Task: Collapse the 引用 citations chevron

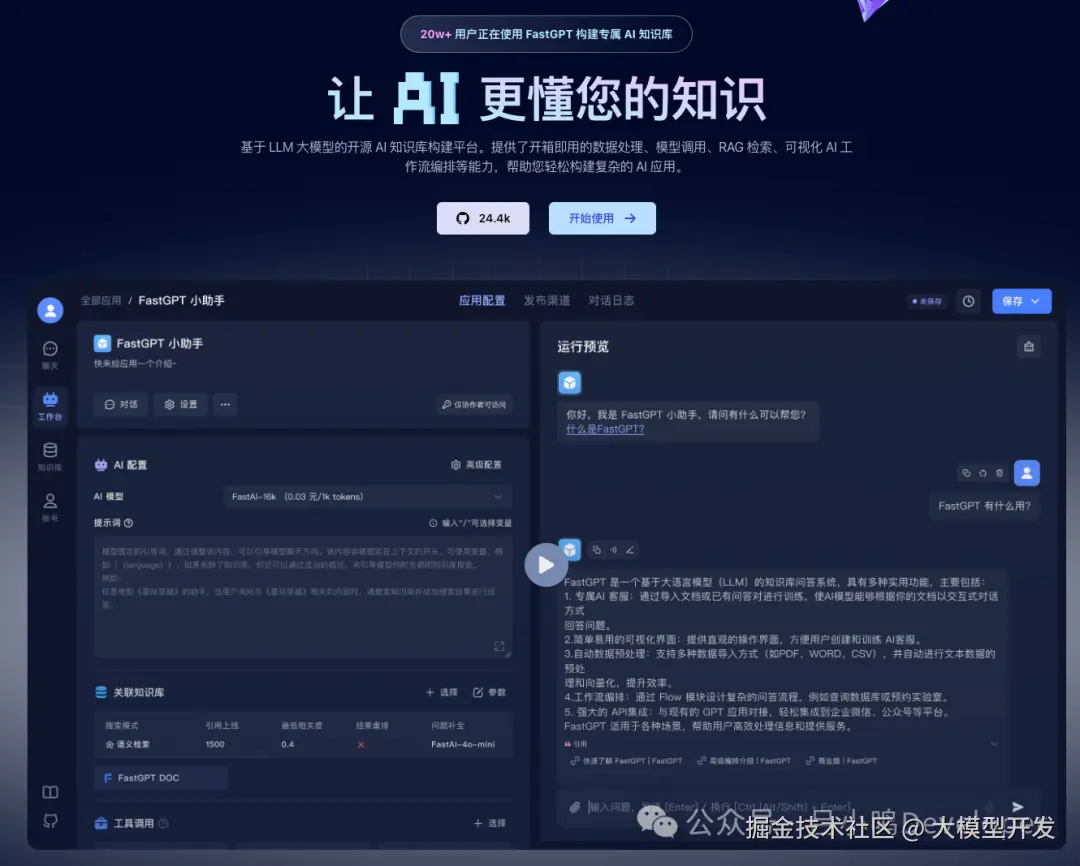Action: (x=994, y=744)
